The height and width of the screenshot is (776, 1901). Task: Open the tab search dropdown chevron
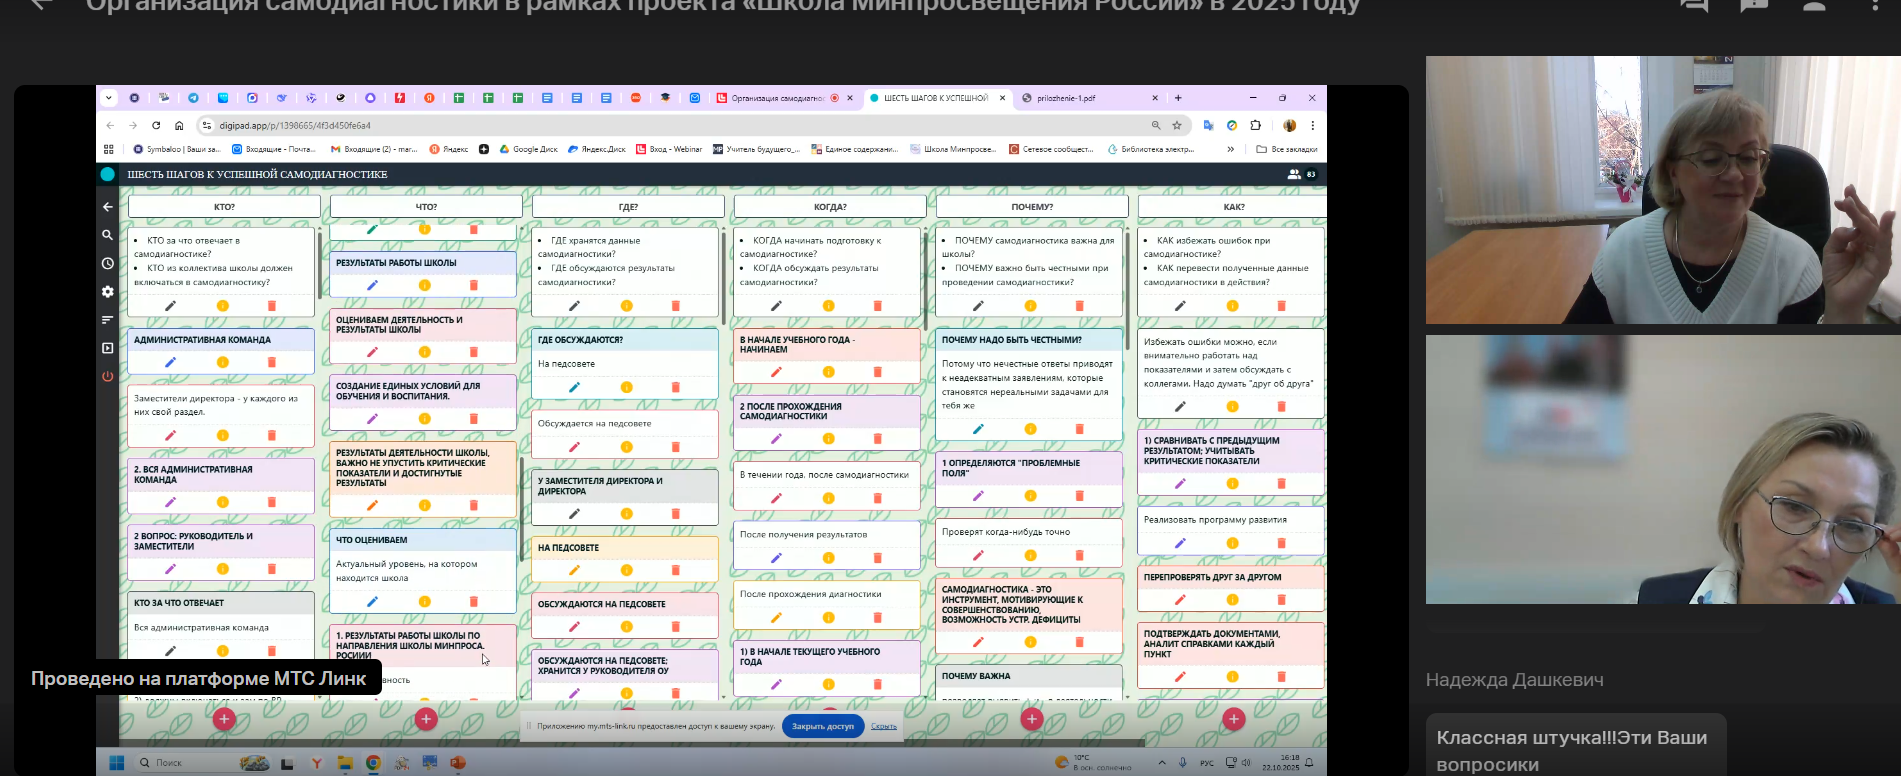[x=108, y=98]
